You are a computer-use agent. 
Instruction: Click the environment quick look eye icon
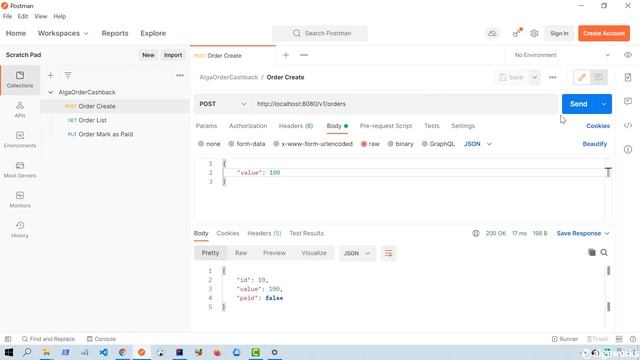tap(628, 55)
